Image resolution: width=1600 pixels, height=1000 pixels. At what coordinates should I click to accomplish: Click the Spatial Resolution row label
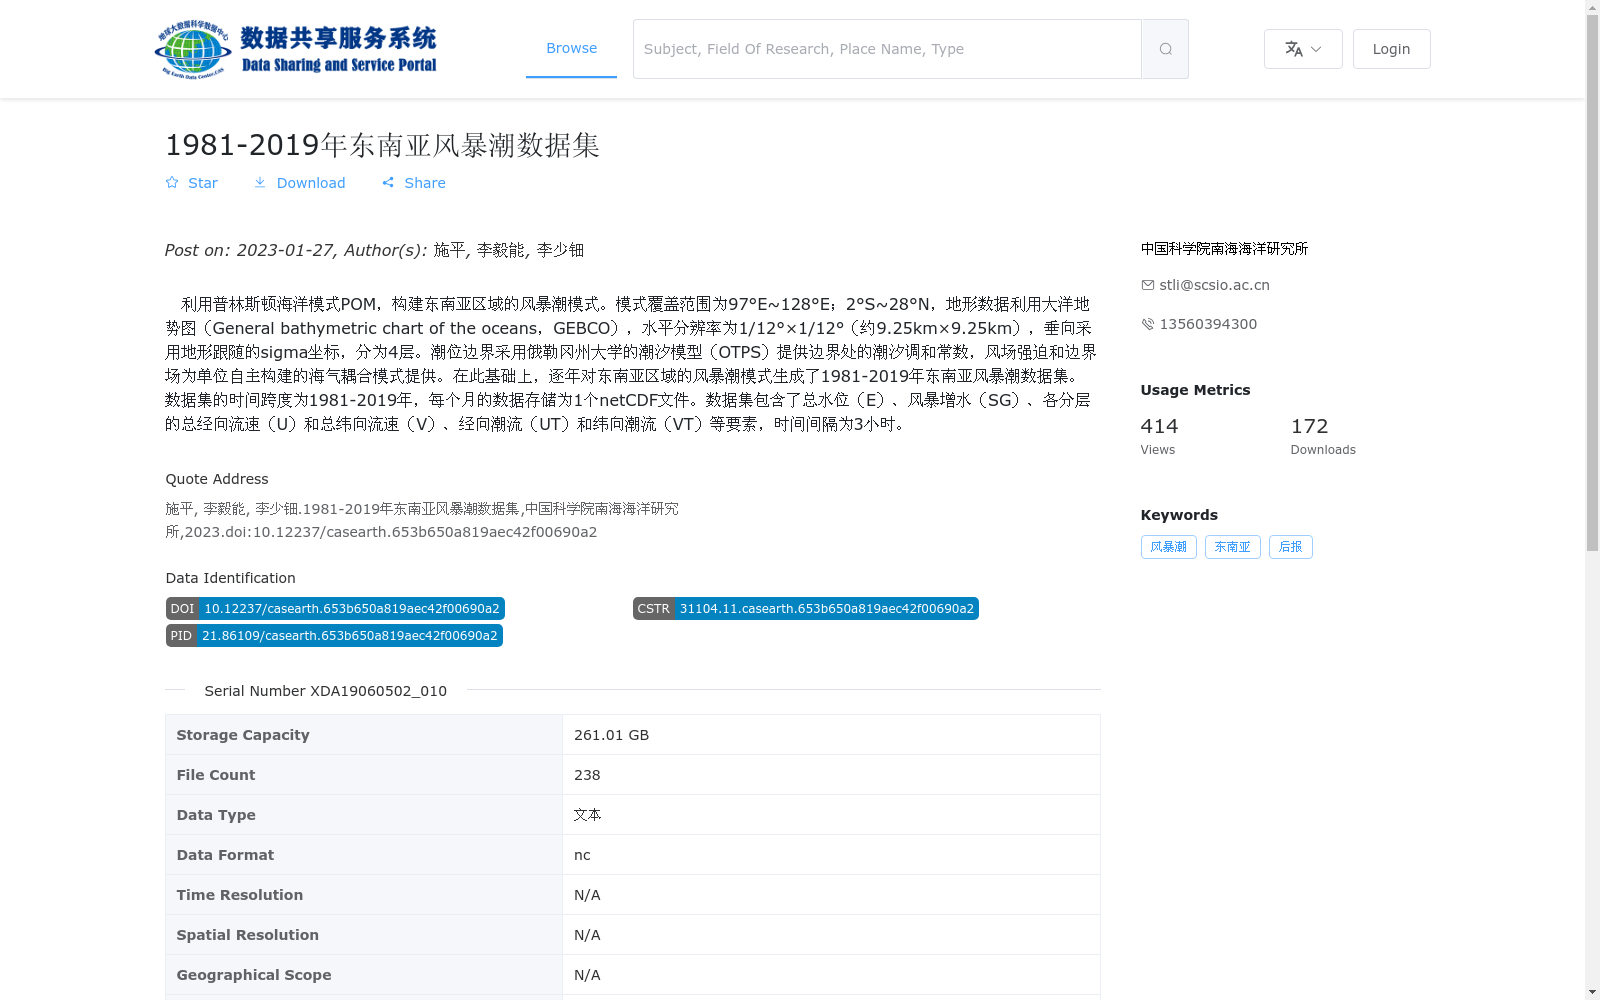tap(248, 935)
